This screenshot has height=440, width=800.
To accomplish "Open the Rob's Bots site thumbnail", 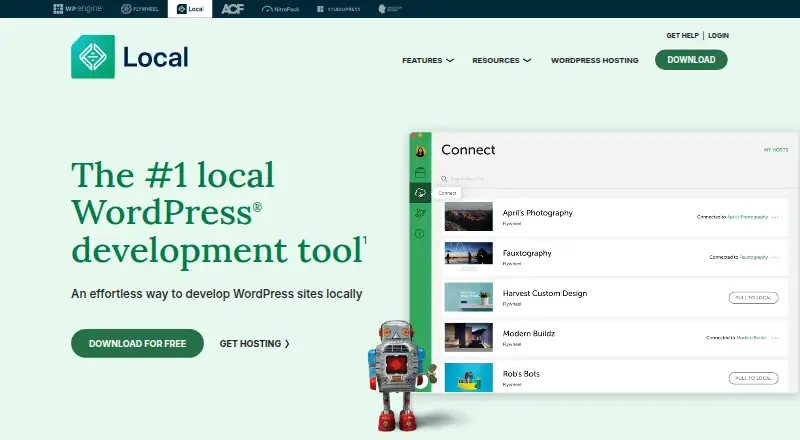I will click(x=468, y=378).
